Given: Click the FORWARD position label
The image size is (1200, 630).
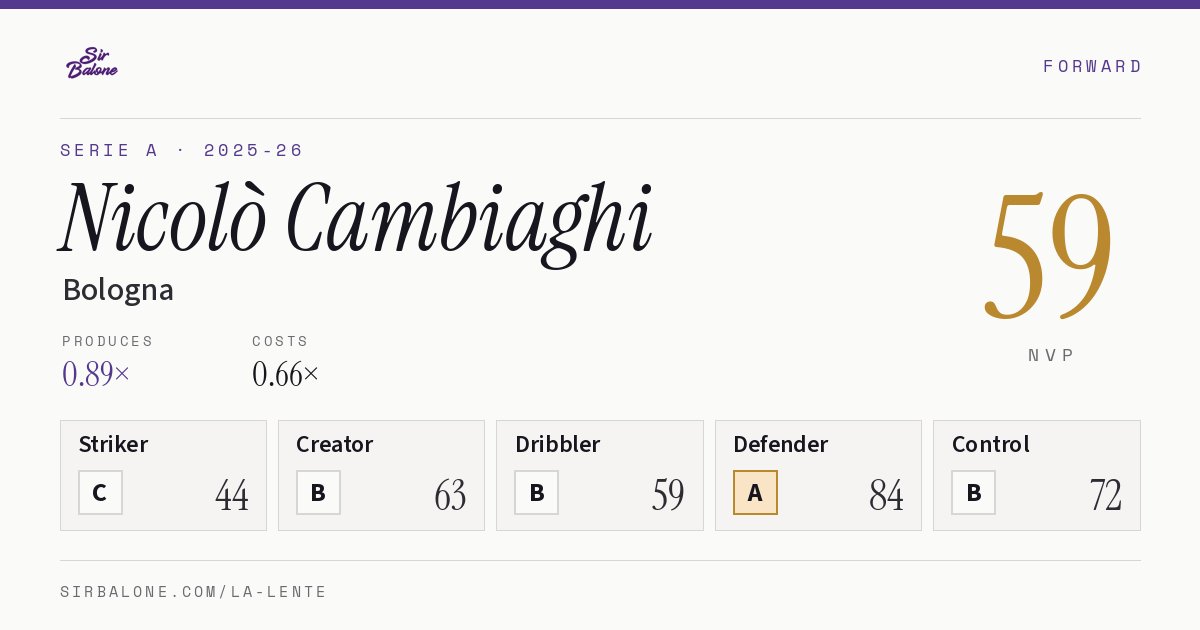Looking at the screenshot, I should 1092,66.
